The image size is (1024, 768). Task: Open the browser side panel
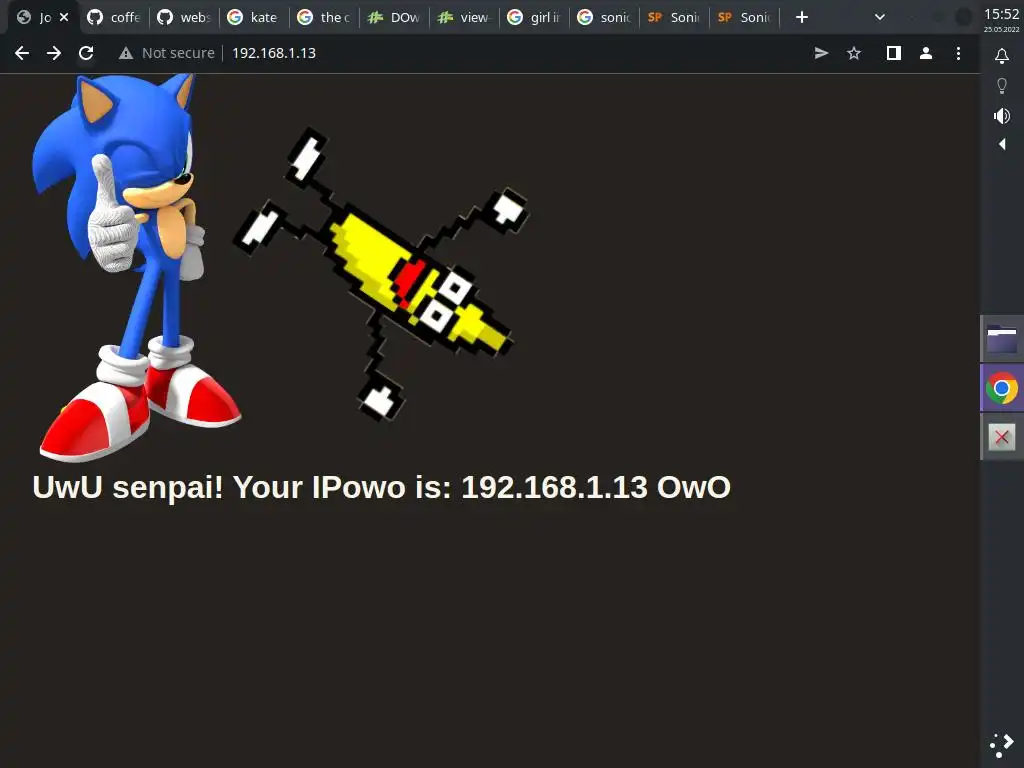point(893,53)
